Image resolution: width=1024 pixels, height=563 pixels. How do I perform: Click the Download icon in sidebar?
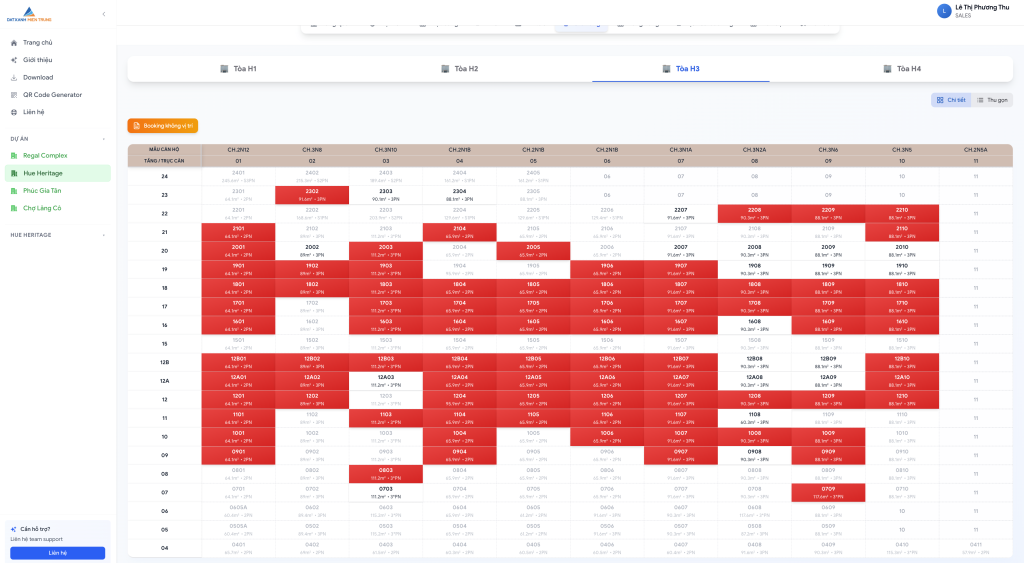tap(14, 77)
